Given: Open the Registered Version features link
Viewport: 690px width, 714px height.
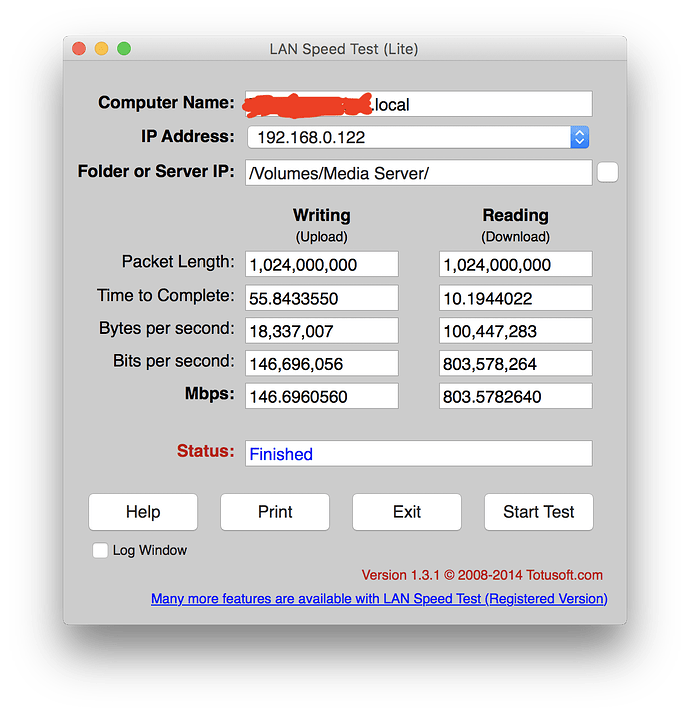Looking at the screenshot, I should click(379, 598).
